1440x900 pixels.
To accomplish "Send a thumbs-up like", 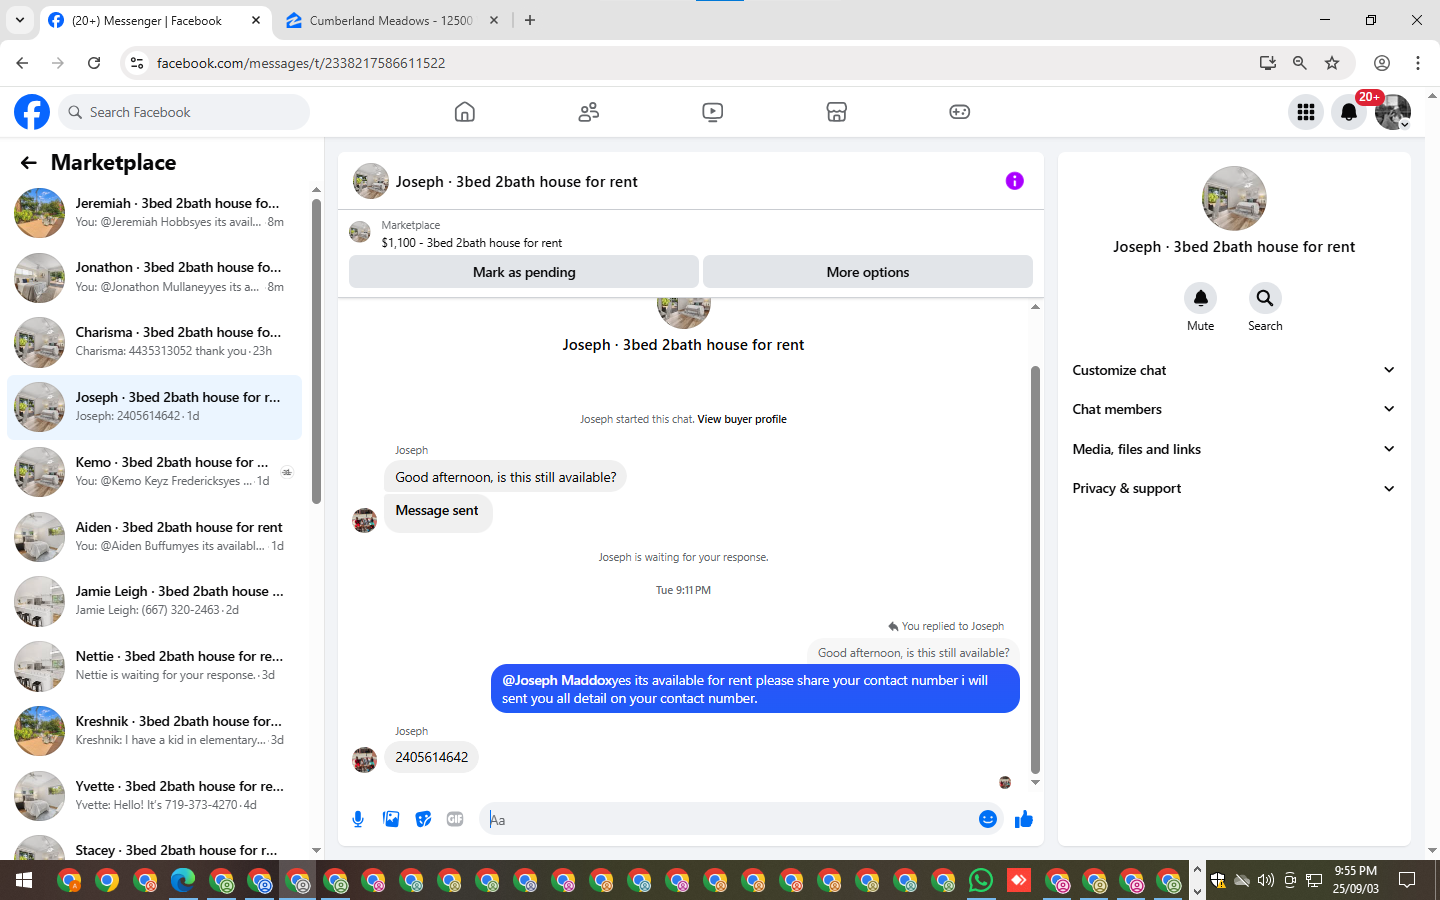I will pos(1024,820).
